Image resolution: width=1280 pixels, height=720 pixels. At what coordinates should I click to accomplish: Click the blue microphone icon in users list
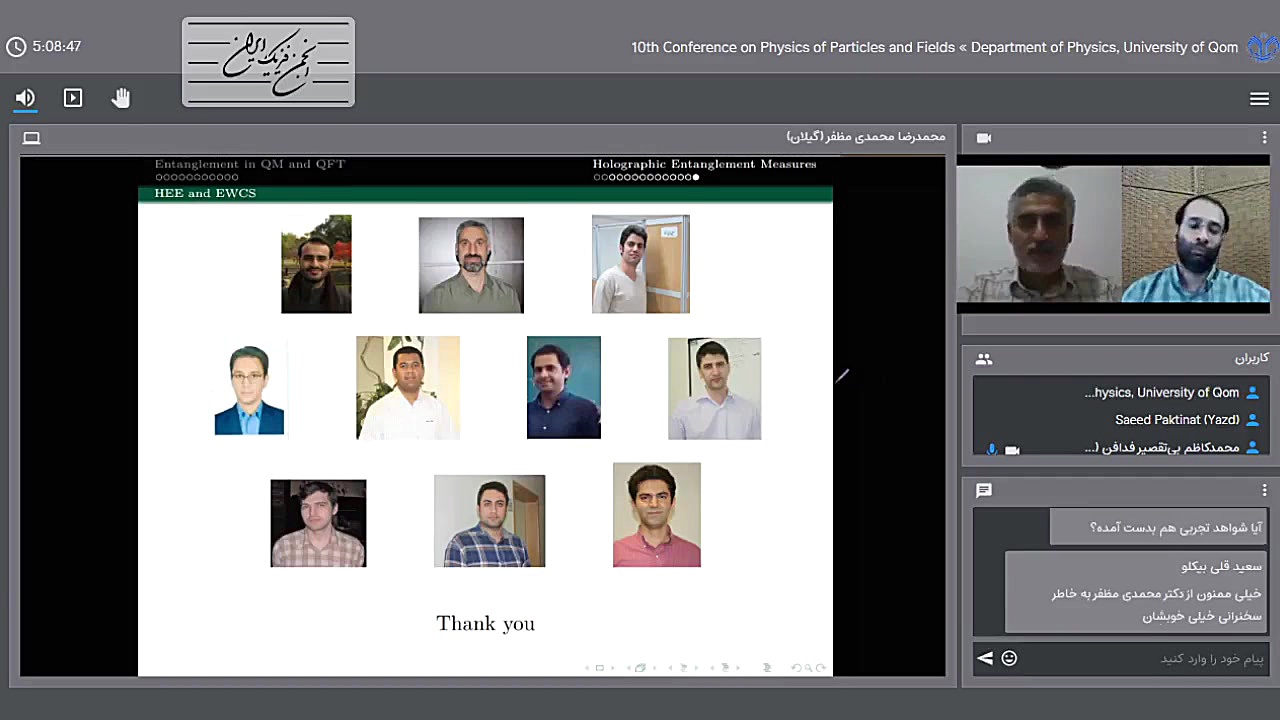(x=991, y=449)
